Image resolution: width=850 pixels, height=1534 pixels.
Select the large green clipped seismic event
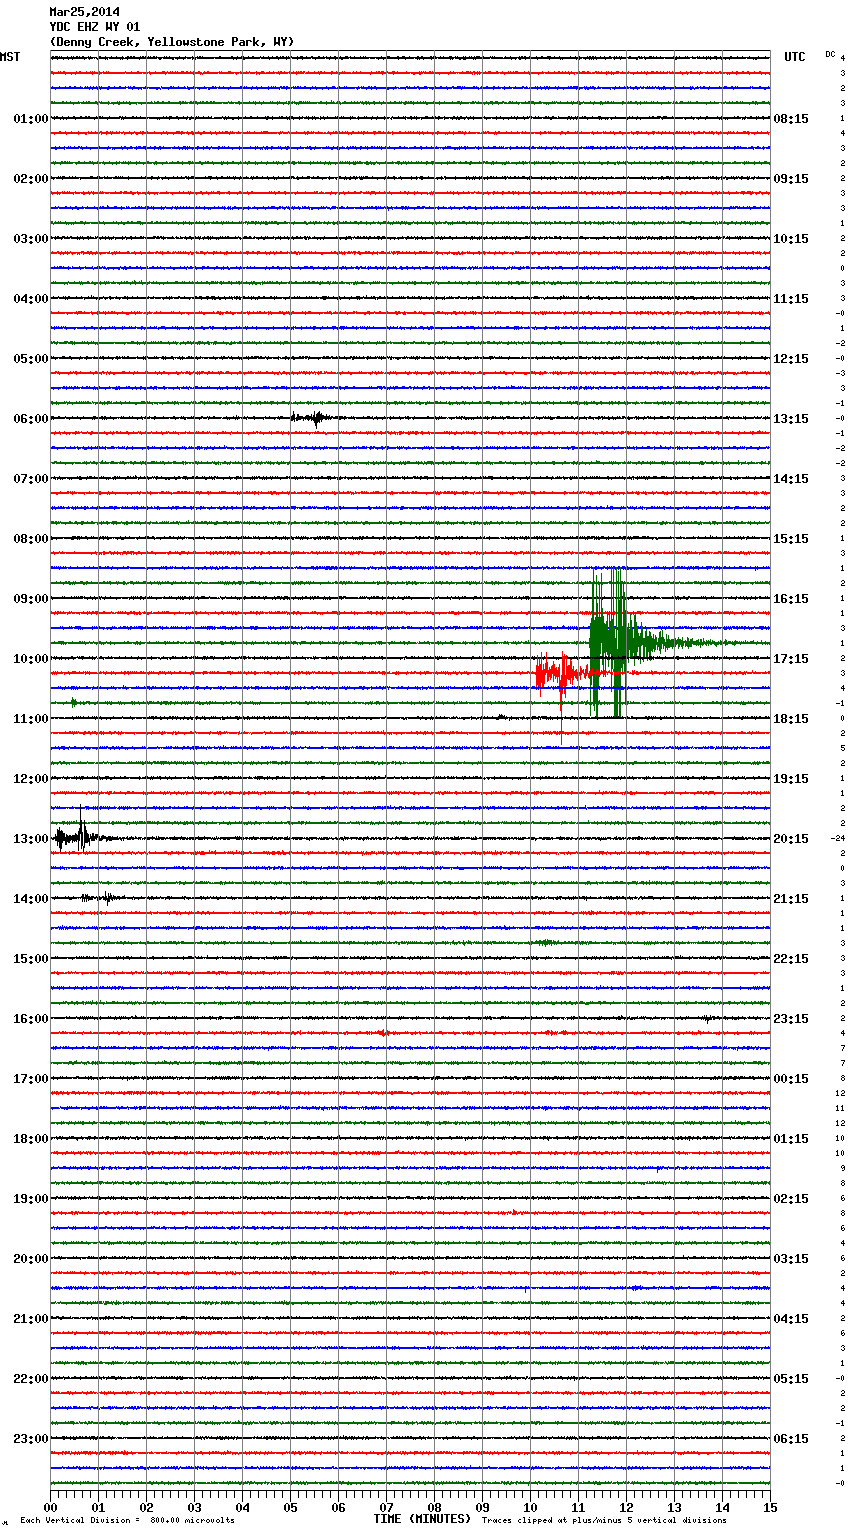click(x=610, y=640)
